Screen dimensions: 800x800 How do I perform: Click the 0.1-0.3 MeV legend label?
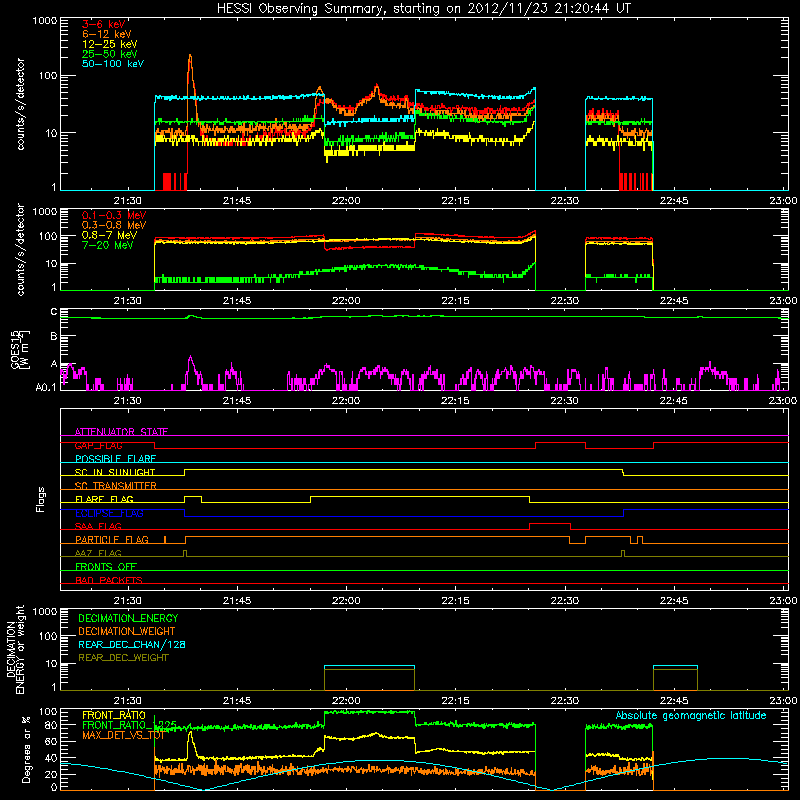point(114,215)
